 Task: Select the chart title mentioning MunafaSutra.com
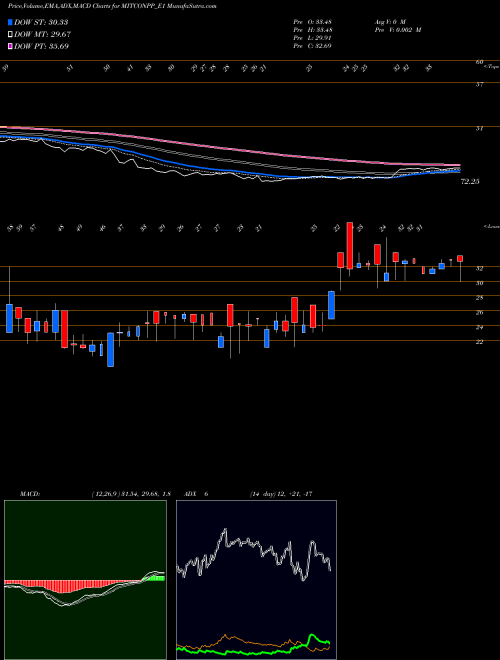tap(112, 7)
